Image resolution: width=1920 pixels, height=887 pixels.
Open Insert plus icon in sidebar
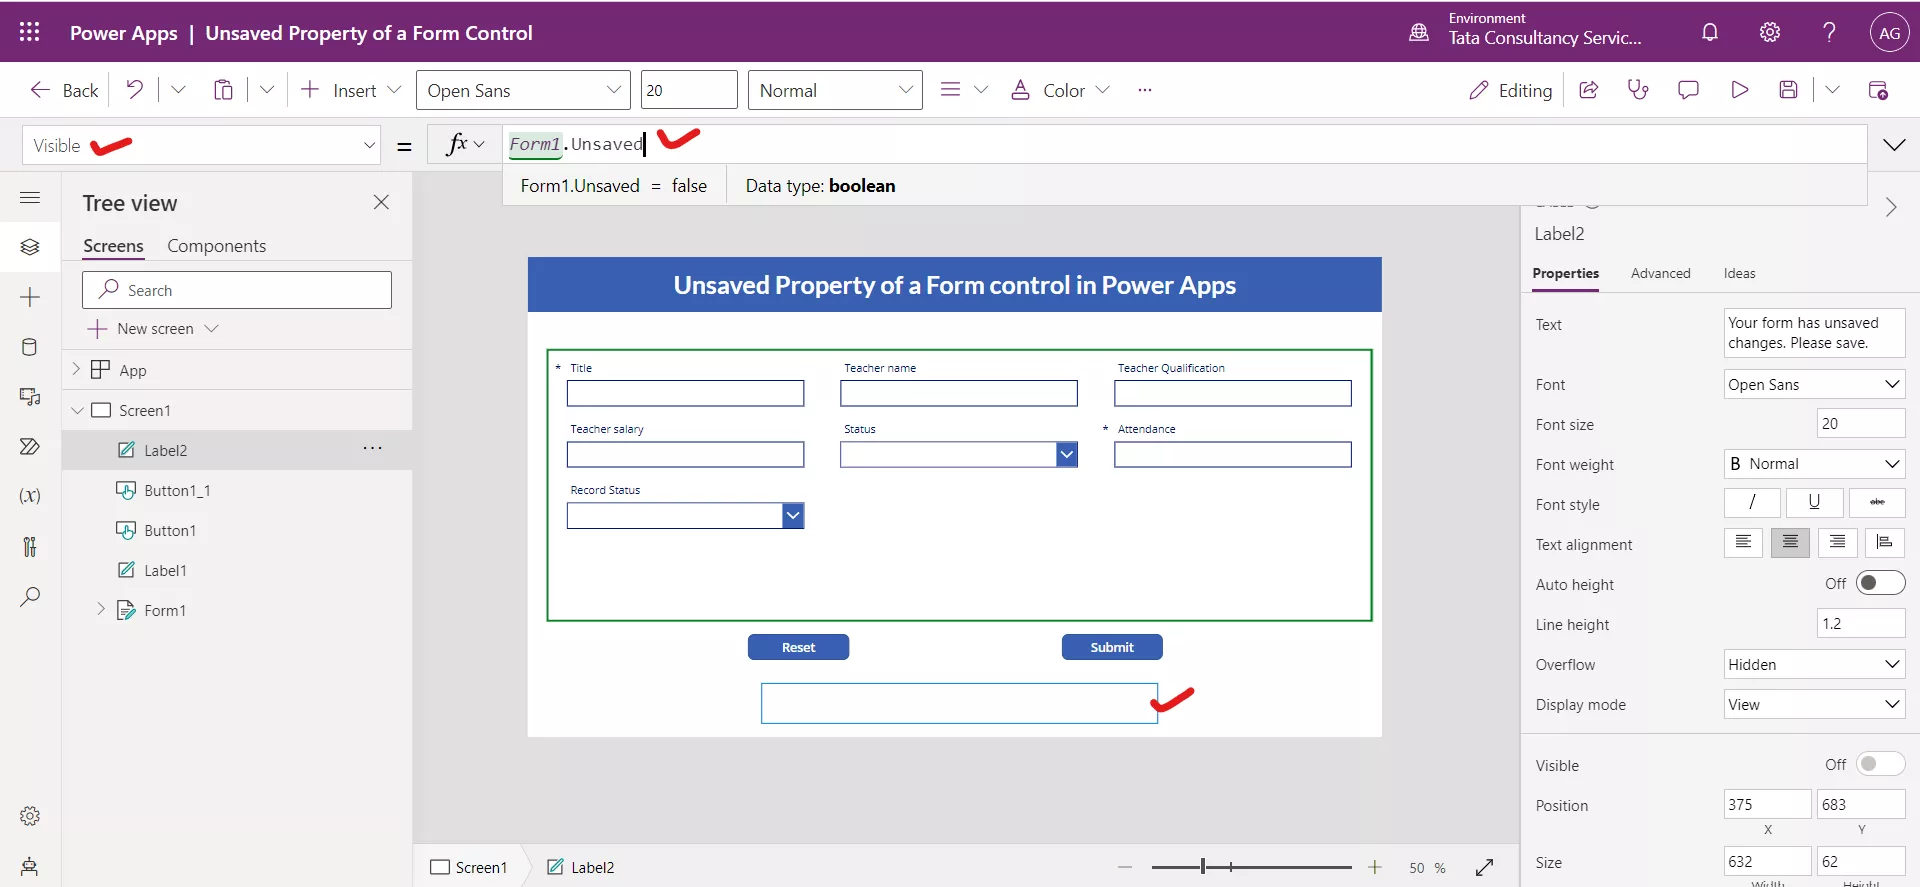click(30, 297)
